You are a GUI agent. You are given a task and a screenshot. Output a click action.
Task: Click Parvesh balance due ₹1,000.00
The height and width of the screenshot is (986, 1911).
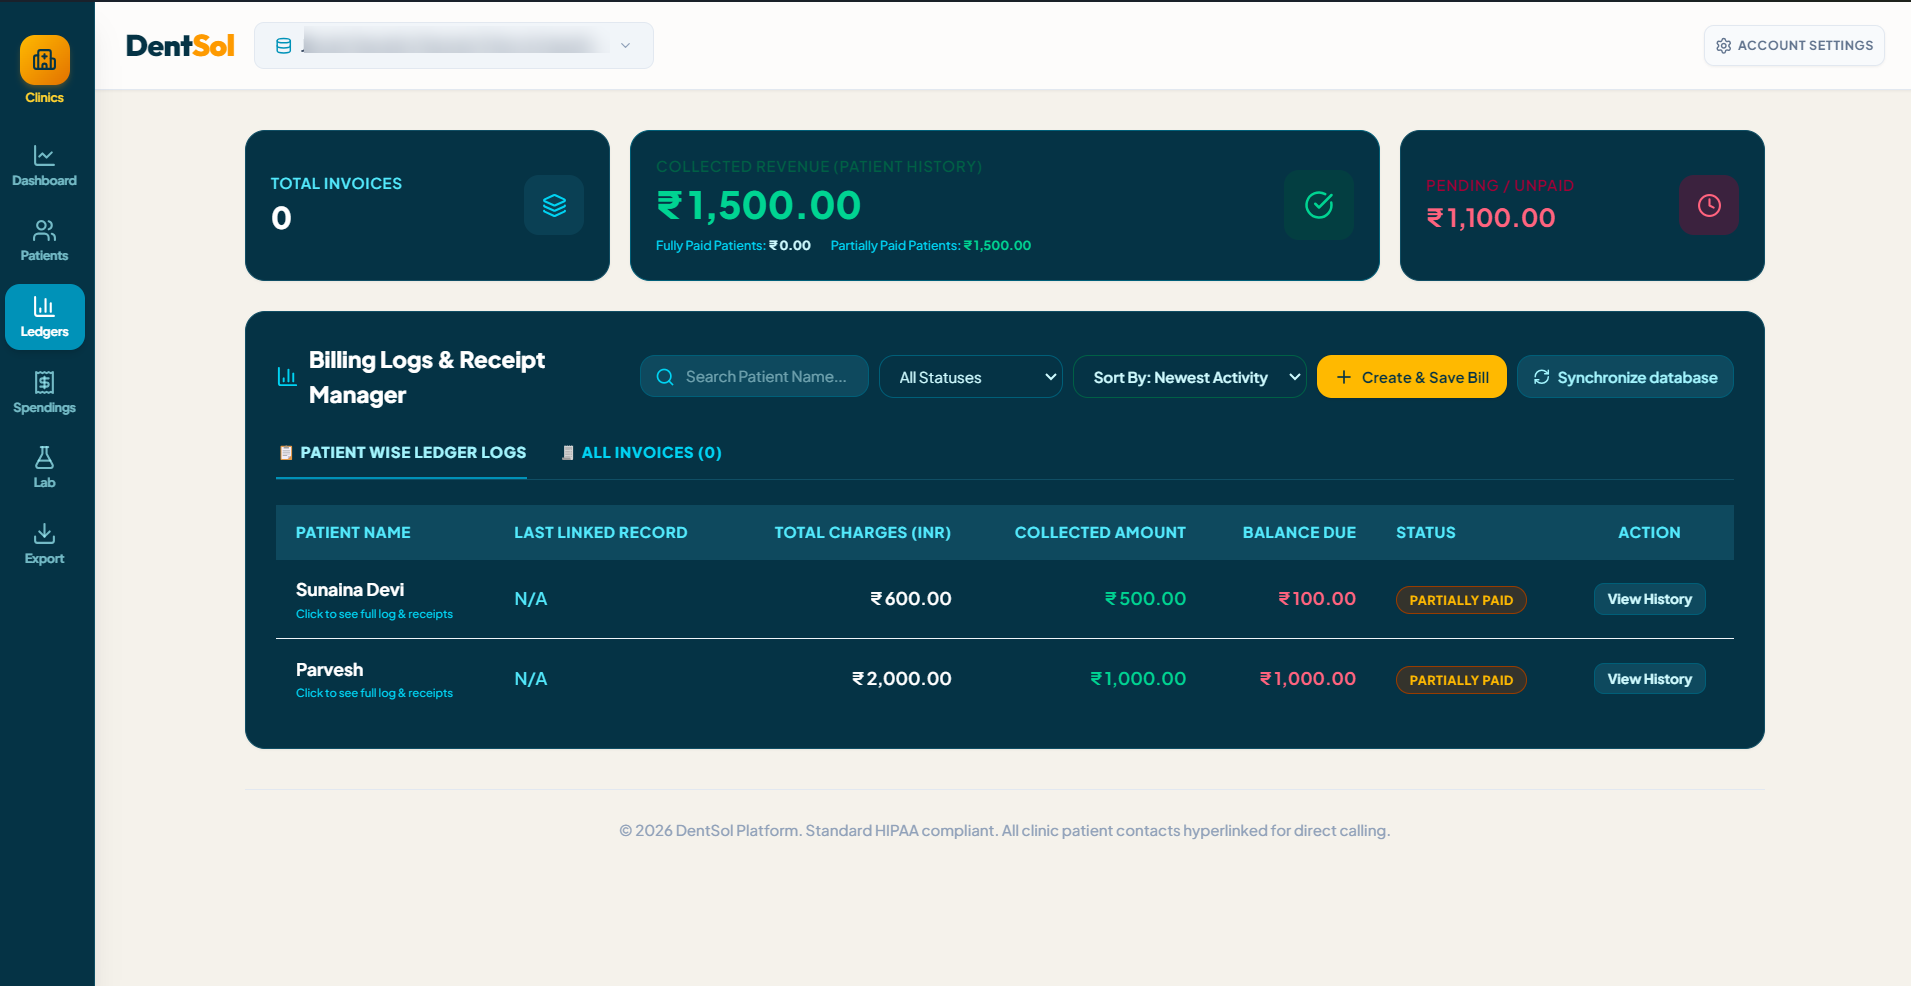click(1308, 679)
